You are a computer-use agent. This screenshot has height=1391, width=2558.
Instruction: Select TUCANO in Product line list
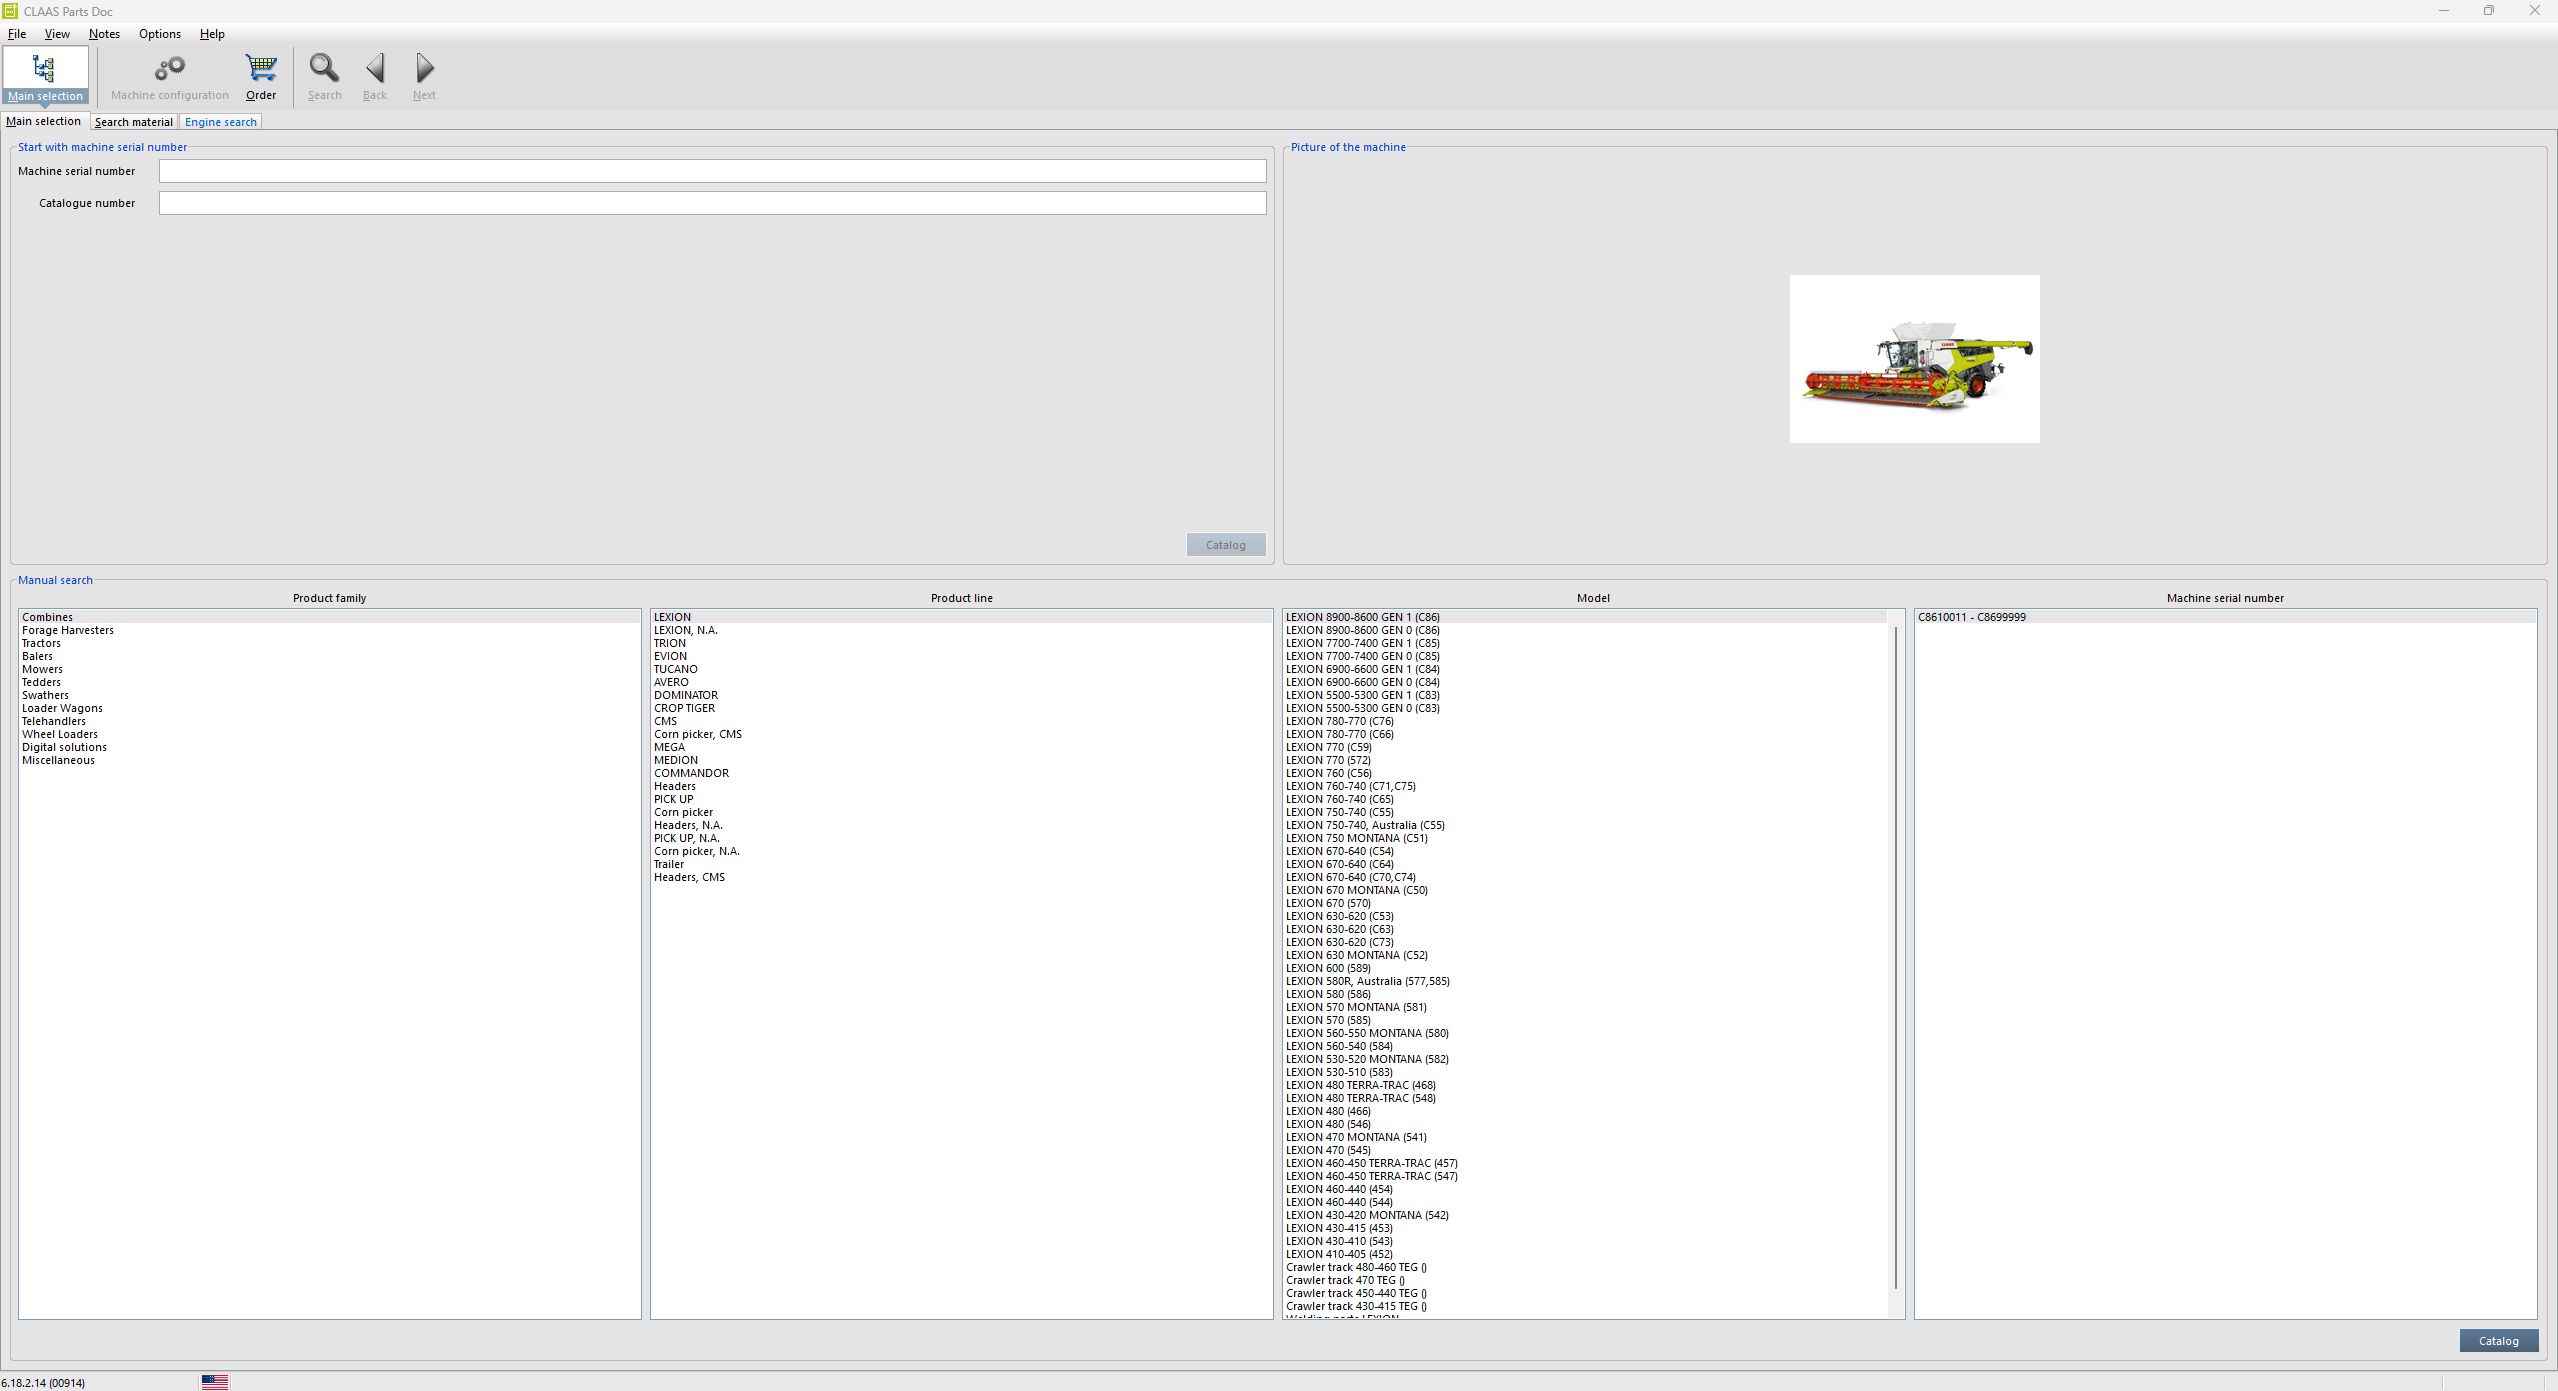pyautogui.click(x=676, y=669)
